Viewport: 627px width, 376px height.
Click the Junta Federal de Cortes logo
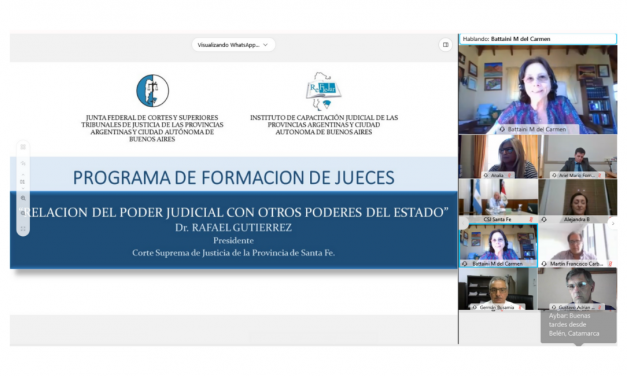point(152,90)
